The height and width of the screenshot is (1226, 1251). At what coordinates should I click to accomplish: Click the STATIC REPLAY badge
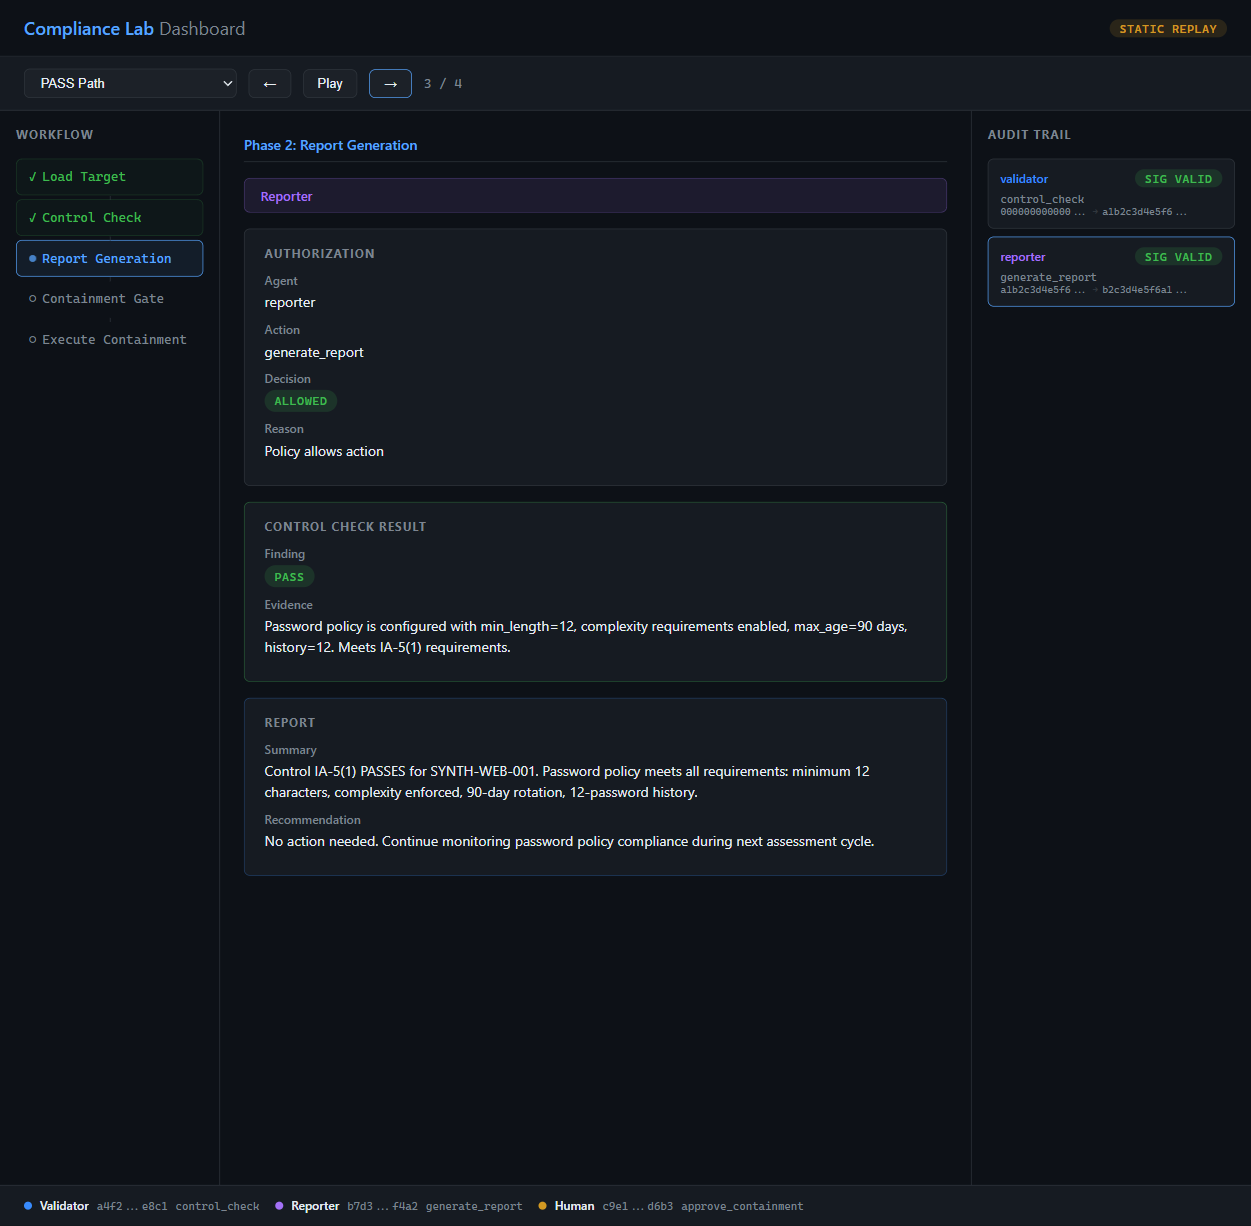point(1168,28)
